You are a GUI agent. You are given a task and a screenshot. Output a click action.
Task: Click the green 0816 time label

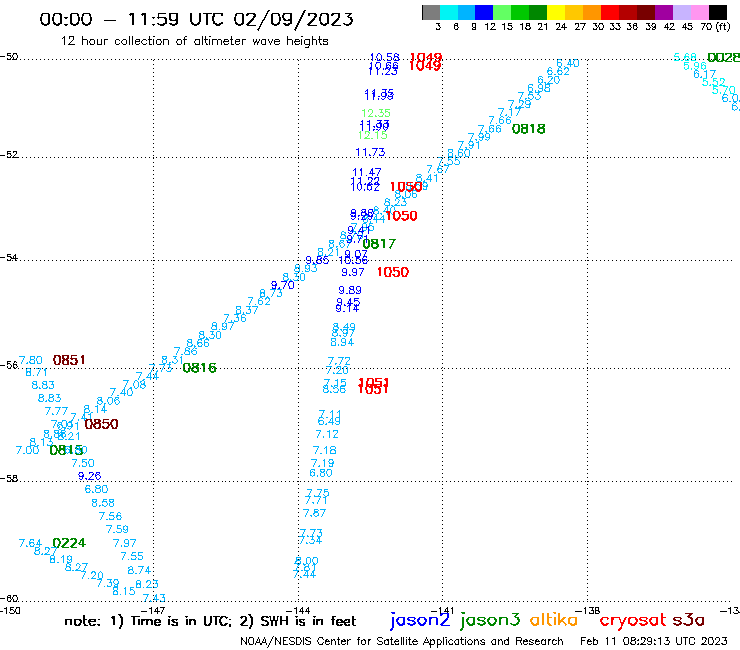[x=199, y=368]
